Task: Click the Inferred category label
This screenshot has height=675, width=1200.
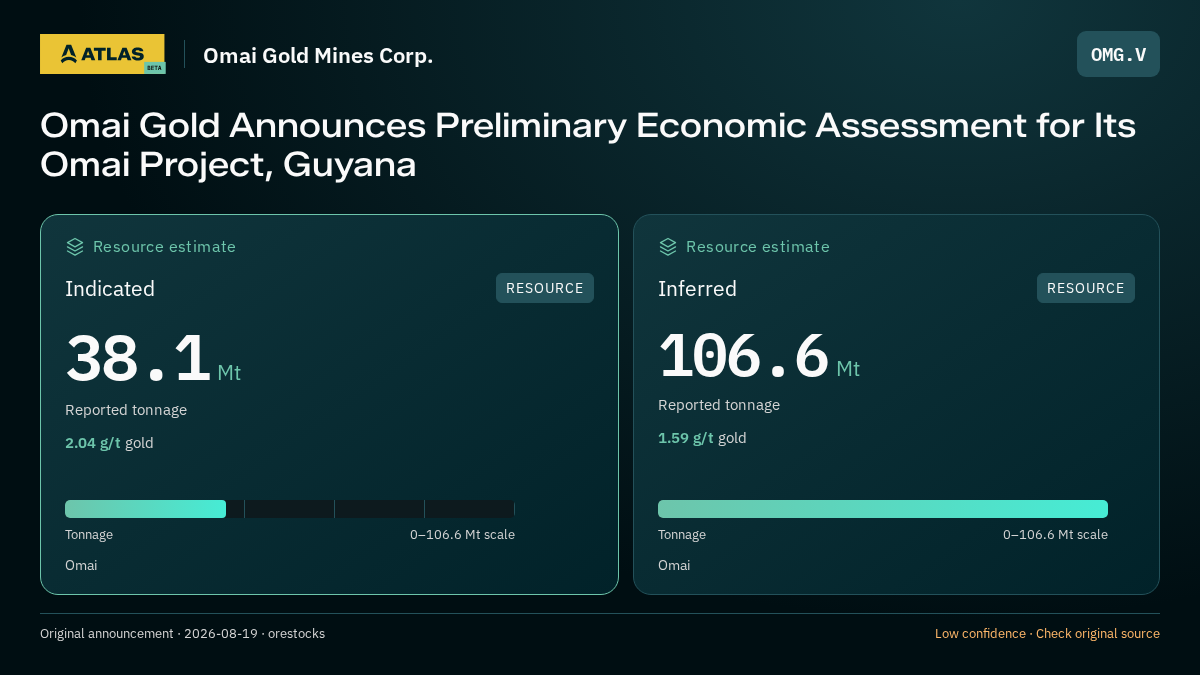Action: (x=697, y=289)
